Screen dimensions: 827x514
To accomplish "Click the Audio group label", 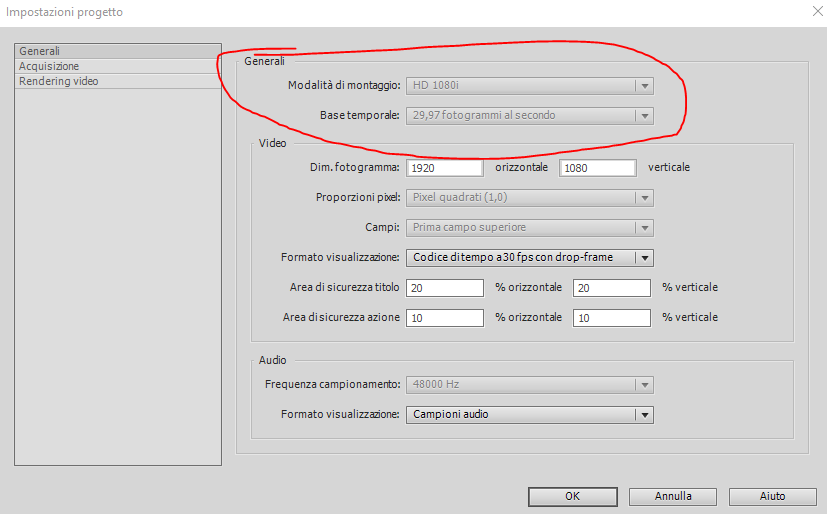I will pyautogui.click(x=272, y=361).
